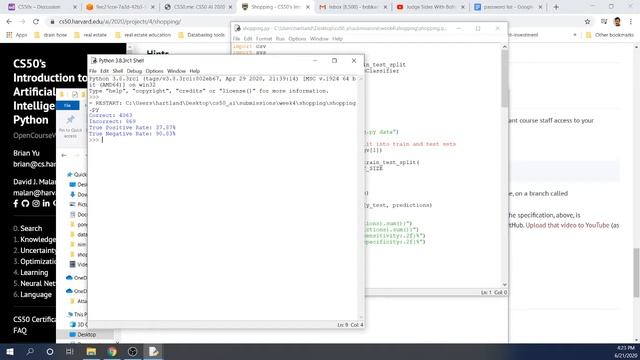The height and width of the screenshot is (360, 640).
Task: Switch to Chrome from the taskbar
Action: click(x=112, y=351)
